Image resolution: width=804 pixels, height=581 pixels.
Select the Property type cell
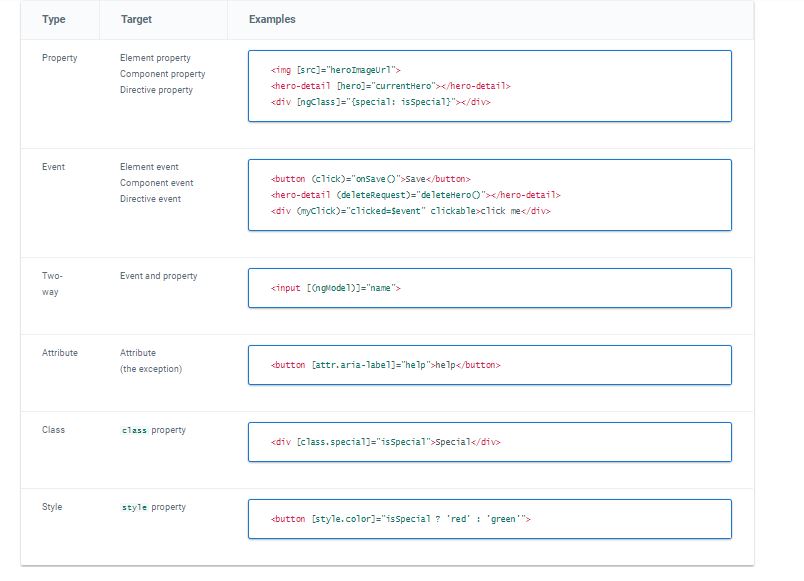pos(59,58)
